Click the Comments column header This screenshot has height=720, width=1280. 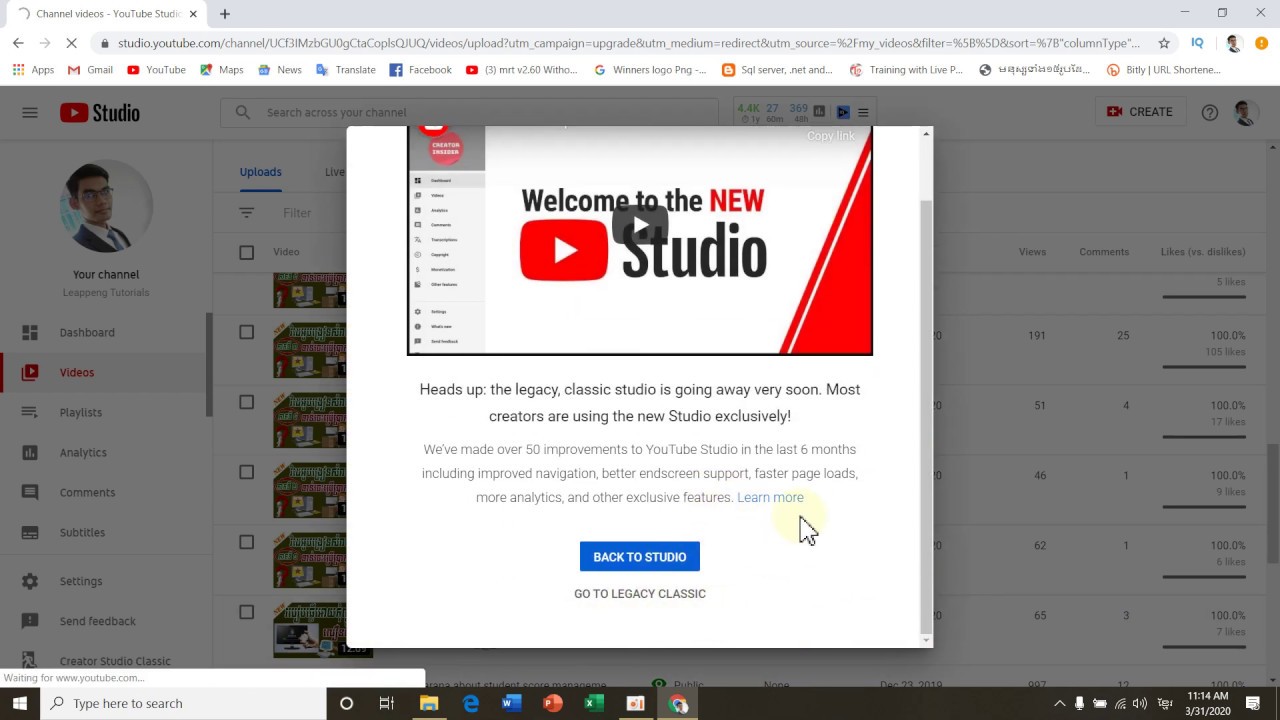pos(1104,252)
